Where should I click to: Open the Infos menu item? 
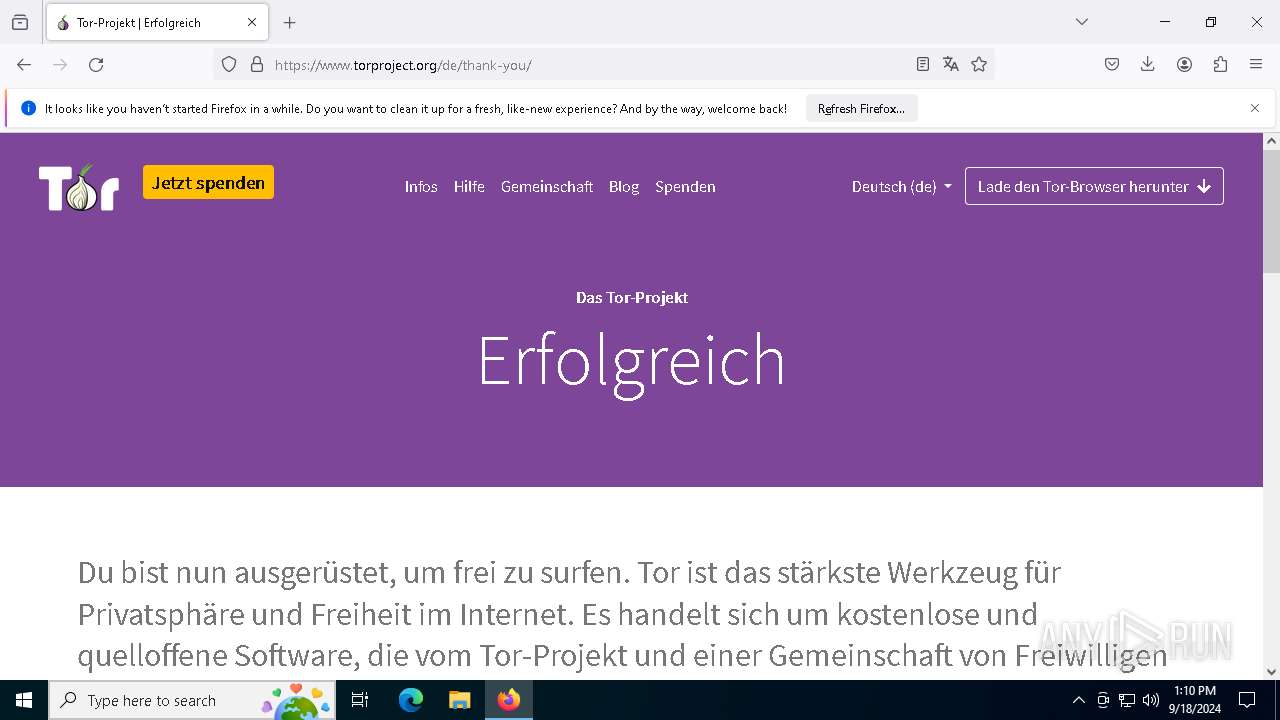pos(421,187)
